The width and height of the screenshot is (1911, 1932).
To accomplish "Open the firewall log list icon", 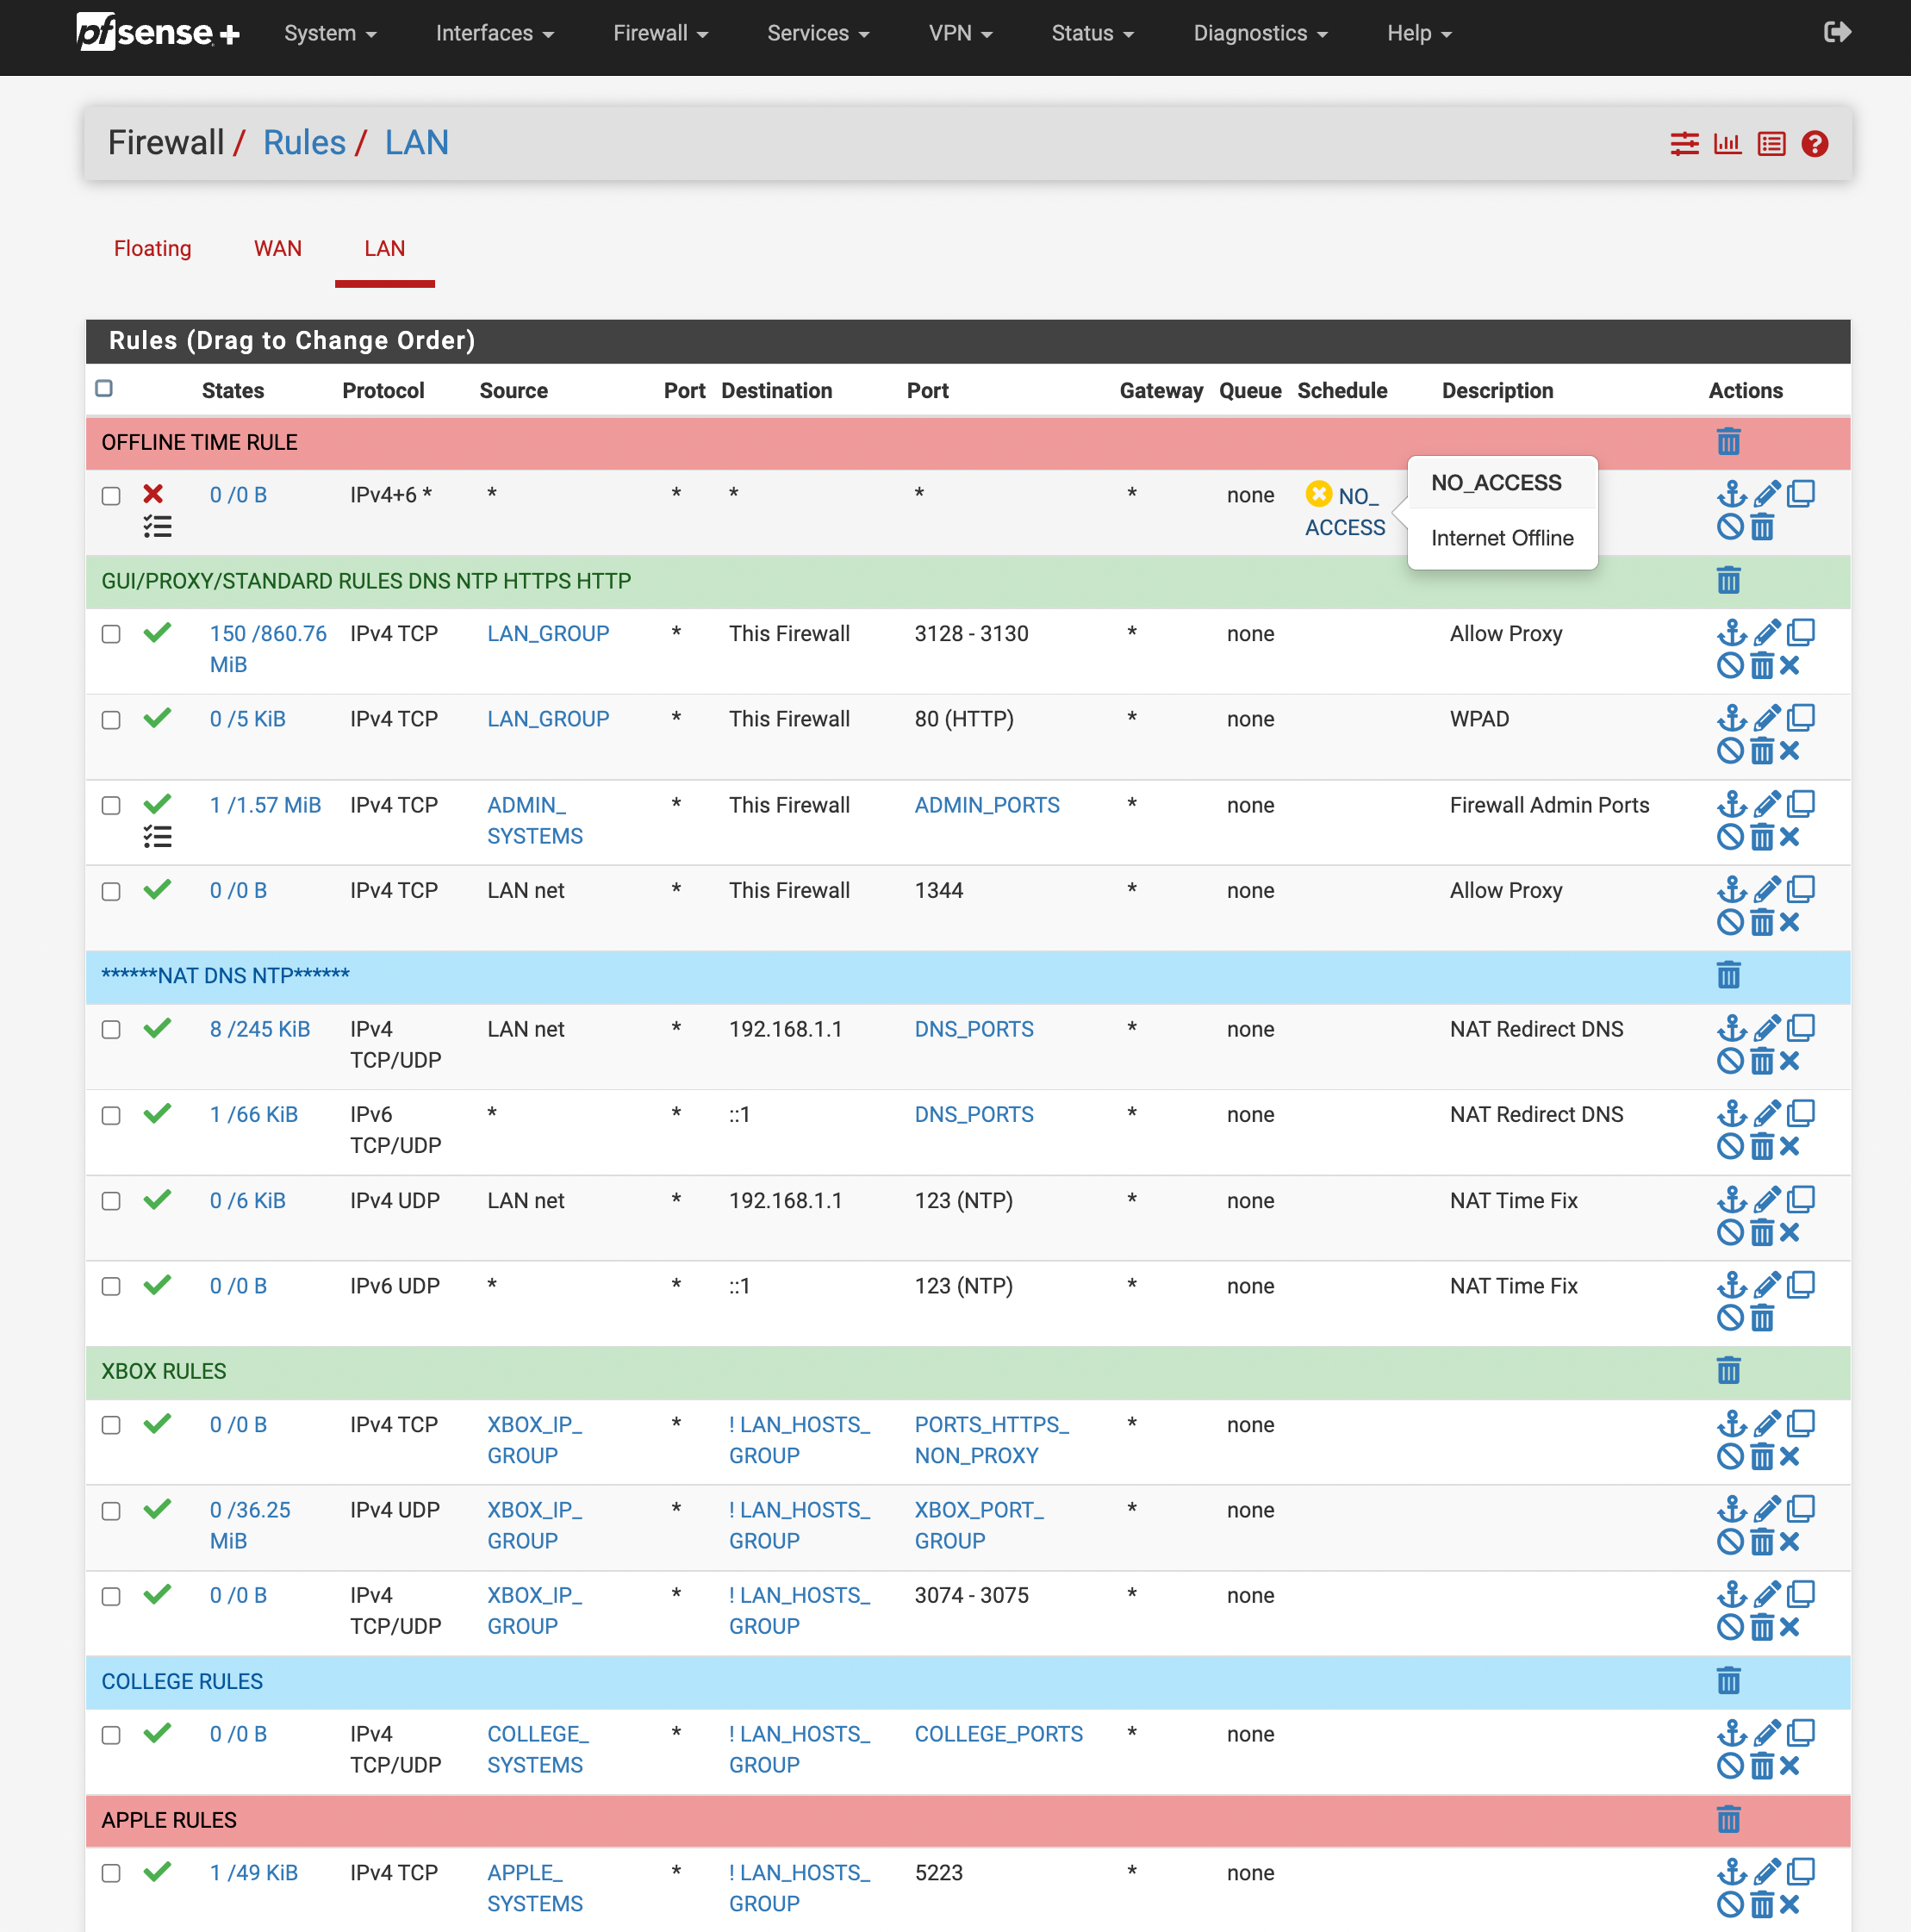I will click(1771, 144).
